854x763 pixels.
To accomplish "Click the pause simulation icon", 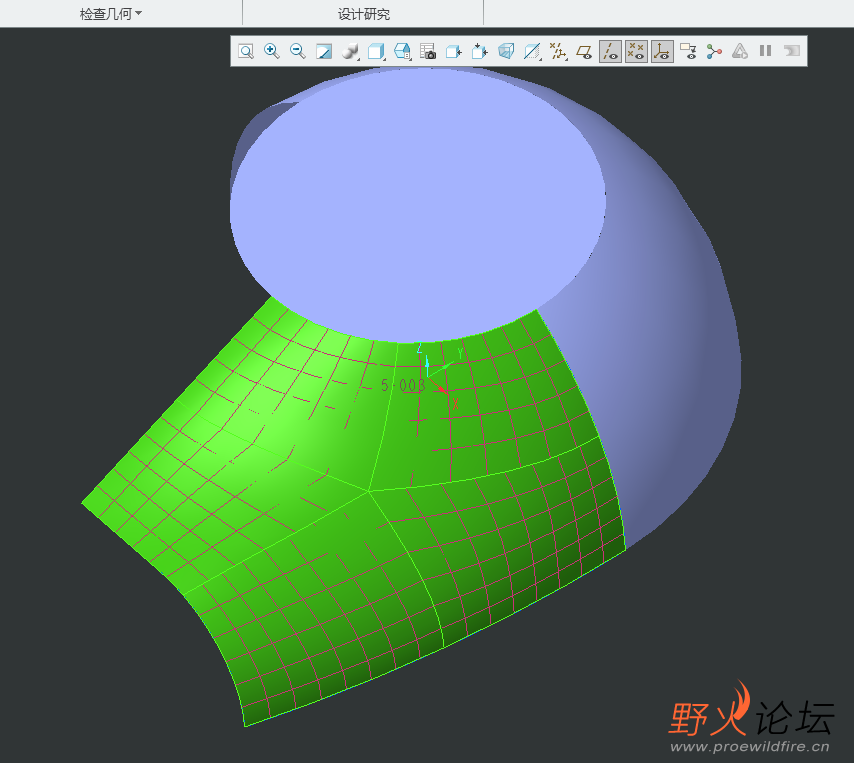I will (766, 51).
